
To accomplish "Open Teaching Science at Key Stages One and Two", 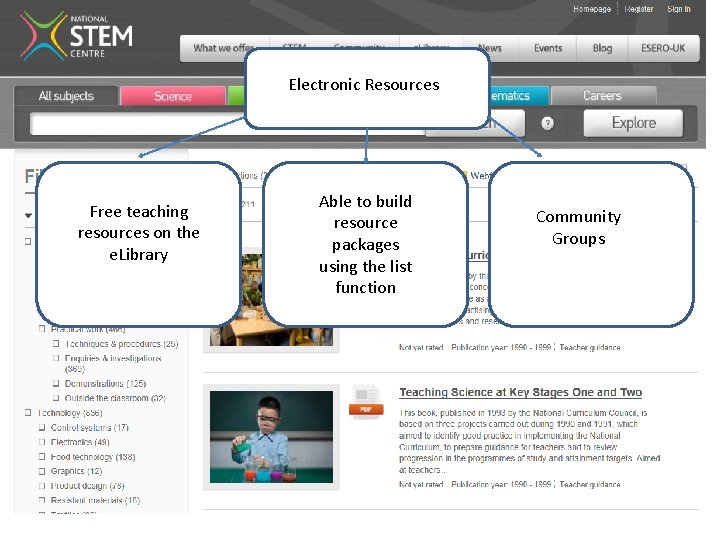I will 520,392.
